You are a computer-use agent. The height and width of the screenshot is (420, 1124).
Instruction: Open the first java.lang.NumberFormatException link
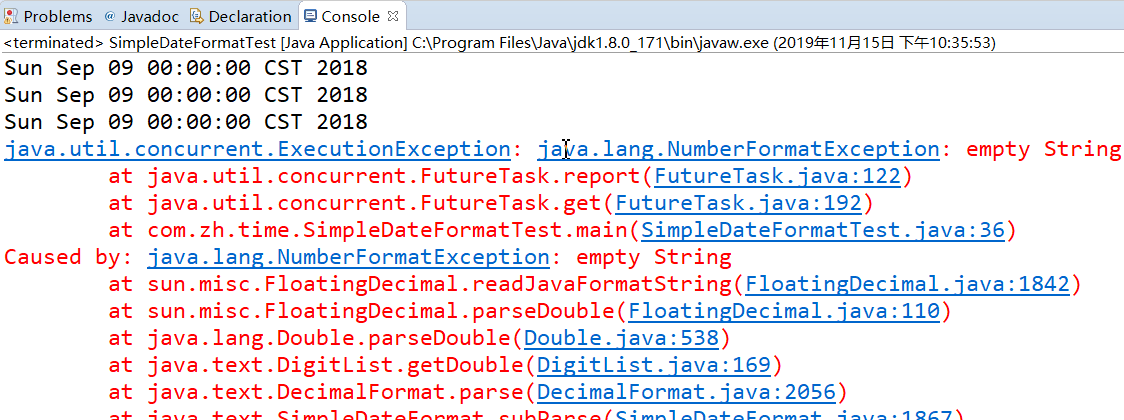click(738, 149)
